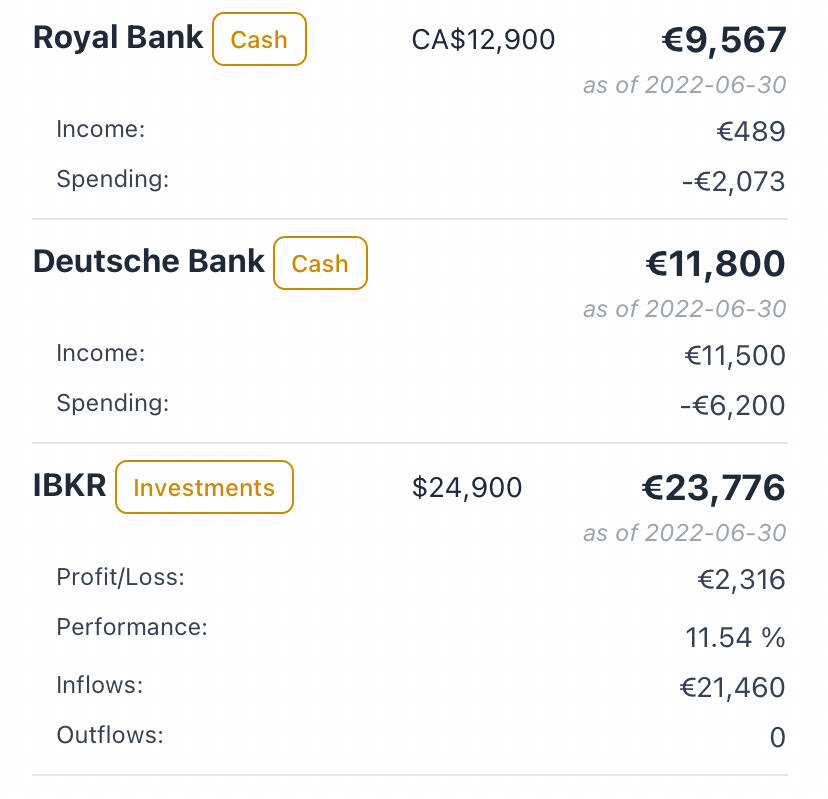Click the Investments tag beside IBKR

(204, 488)
